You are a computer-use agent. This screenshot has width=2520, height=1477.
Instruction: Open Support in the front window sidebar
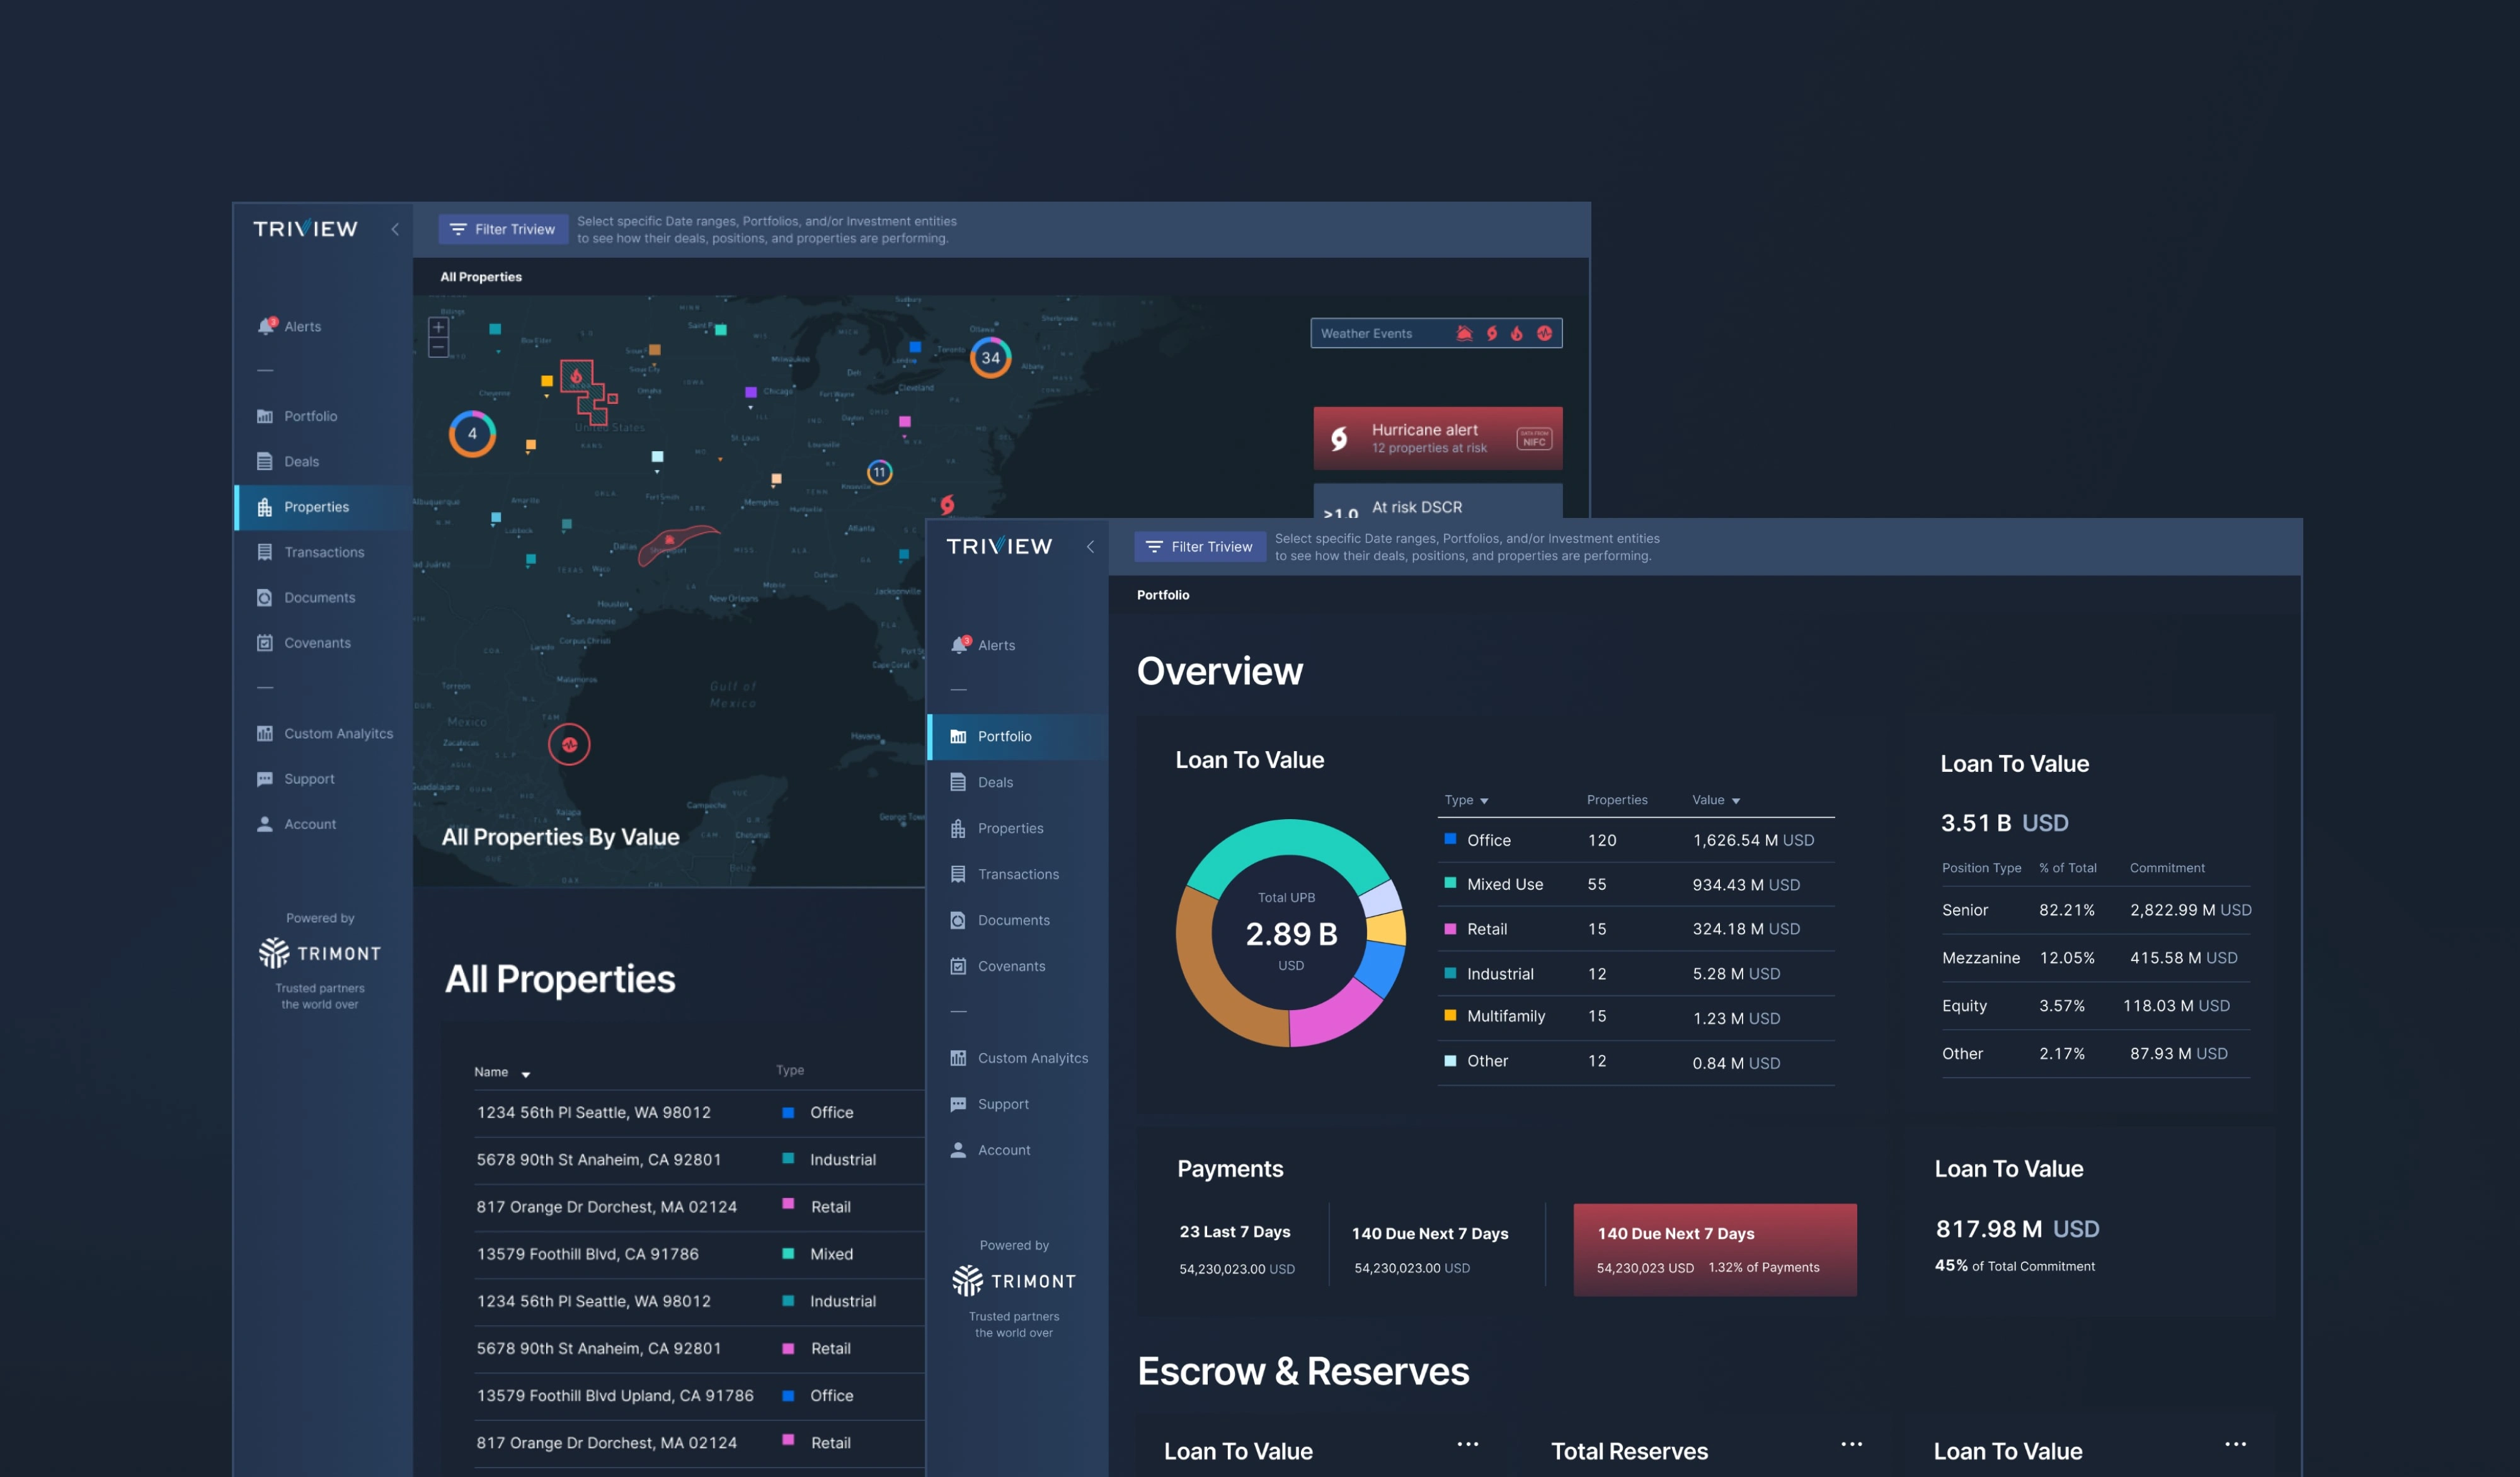point(1003,1104)
